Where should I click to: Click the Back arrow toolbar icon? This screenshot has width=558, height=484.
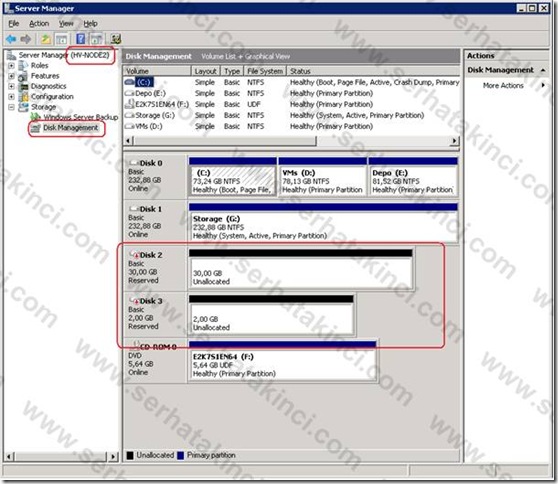(x=11, y=39)
